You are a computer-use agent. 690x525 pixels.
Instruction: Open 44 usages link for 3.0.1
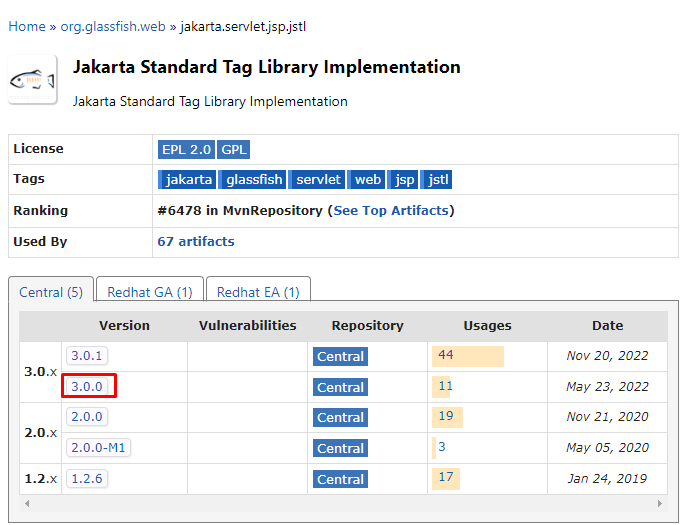tap(446, 355)
